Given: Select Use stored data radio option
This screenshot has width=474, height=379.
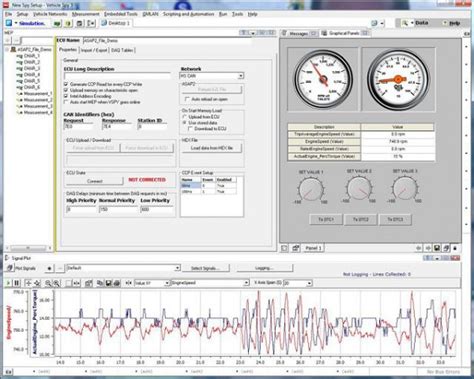Looking at the screenshot, I should pos(184,123).
